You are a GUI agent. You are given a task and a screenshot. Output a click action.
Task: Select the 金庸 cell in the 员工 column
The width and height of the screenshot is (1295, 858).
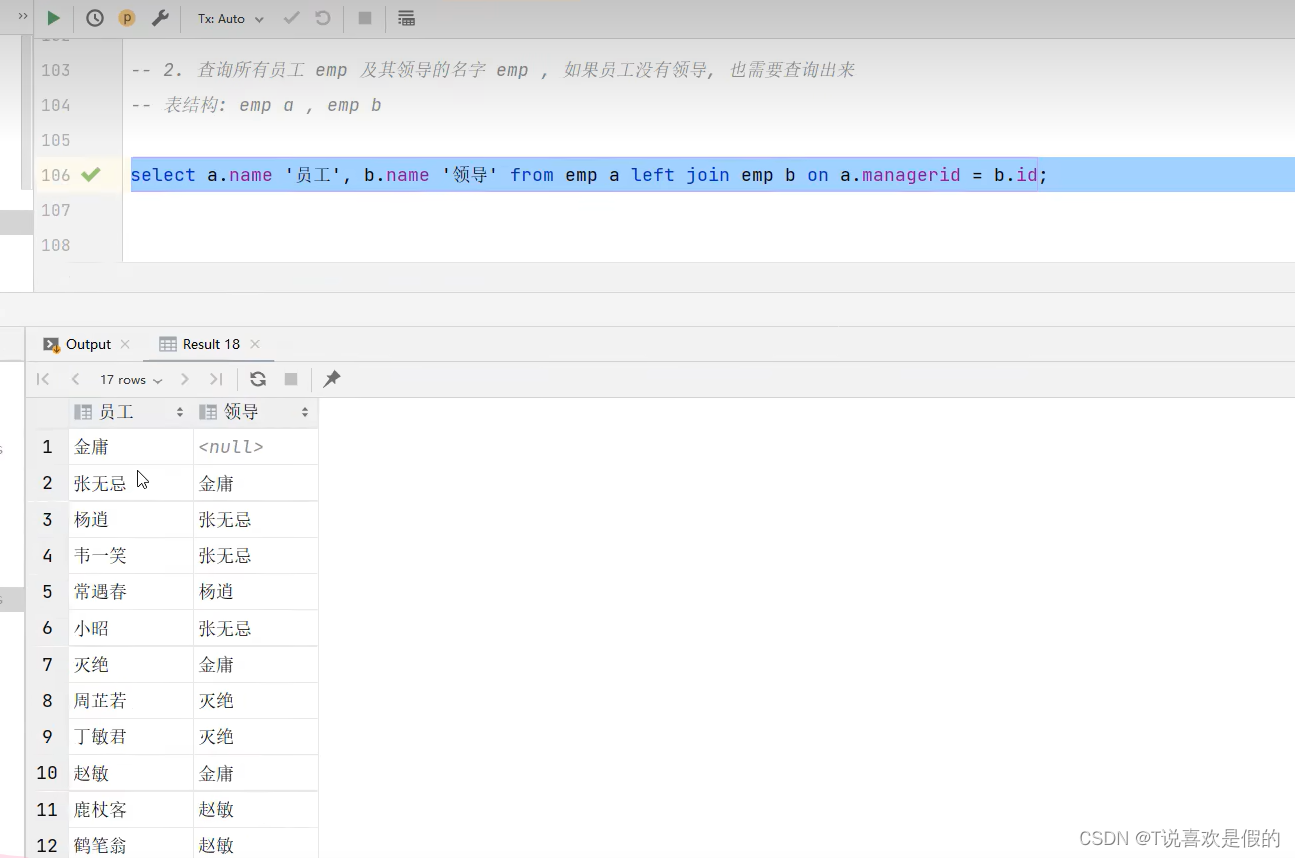coord(130,447)
